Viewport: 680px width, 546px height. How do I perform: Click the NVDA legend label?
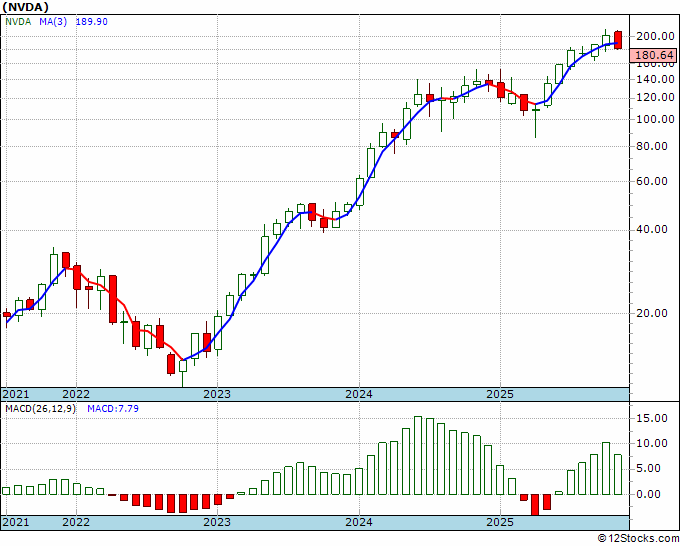pyautogui.click(x=18, y=22)
